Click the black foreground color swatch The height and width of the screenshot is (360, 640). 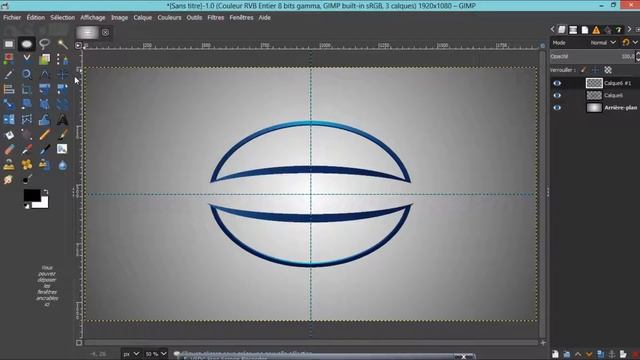[x=31, y=195]
